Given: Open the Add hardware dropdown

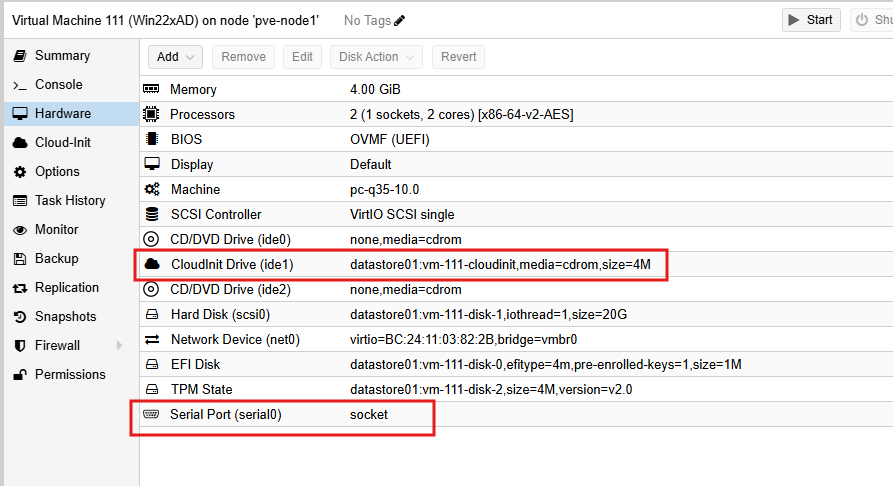Looking at the screenshot, I should [176, 57].
